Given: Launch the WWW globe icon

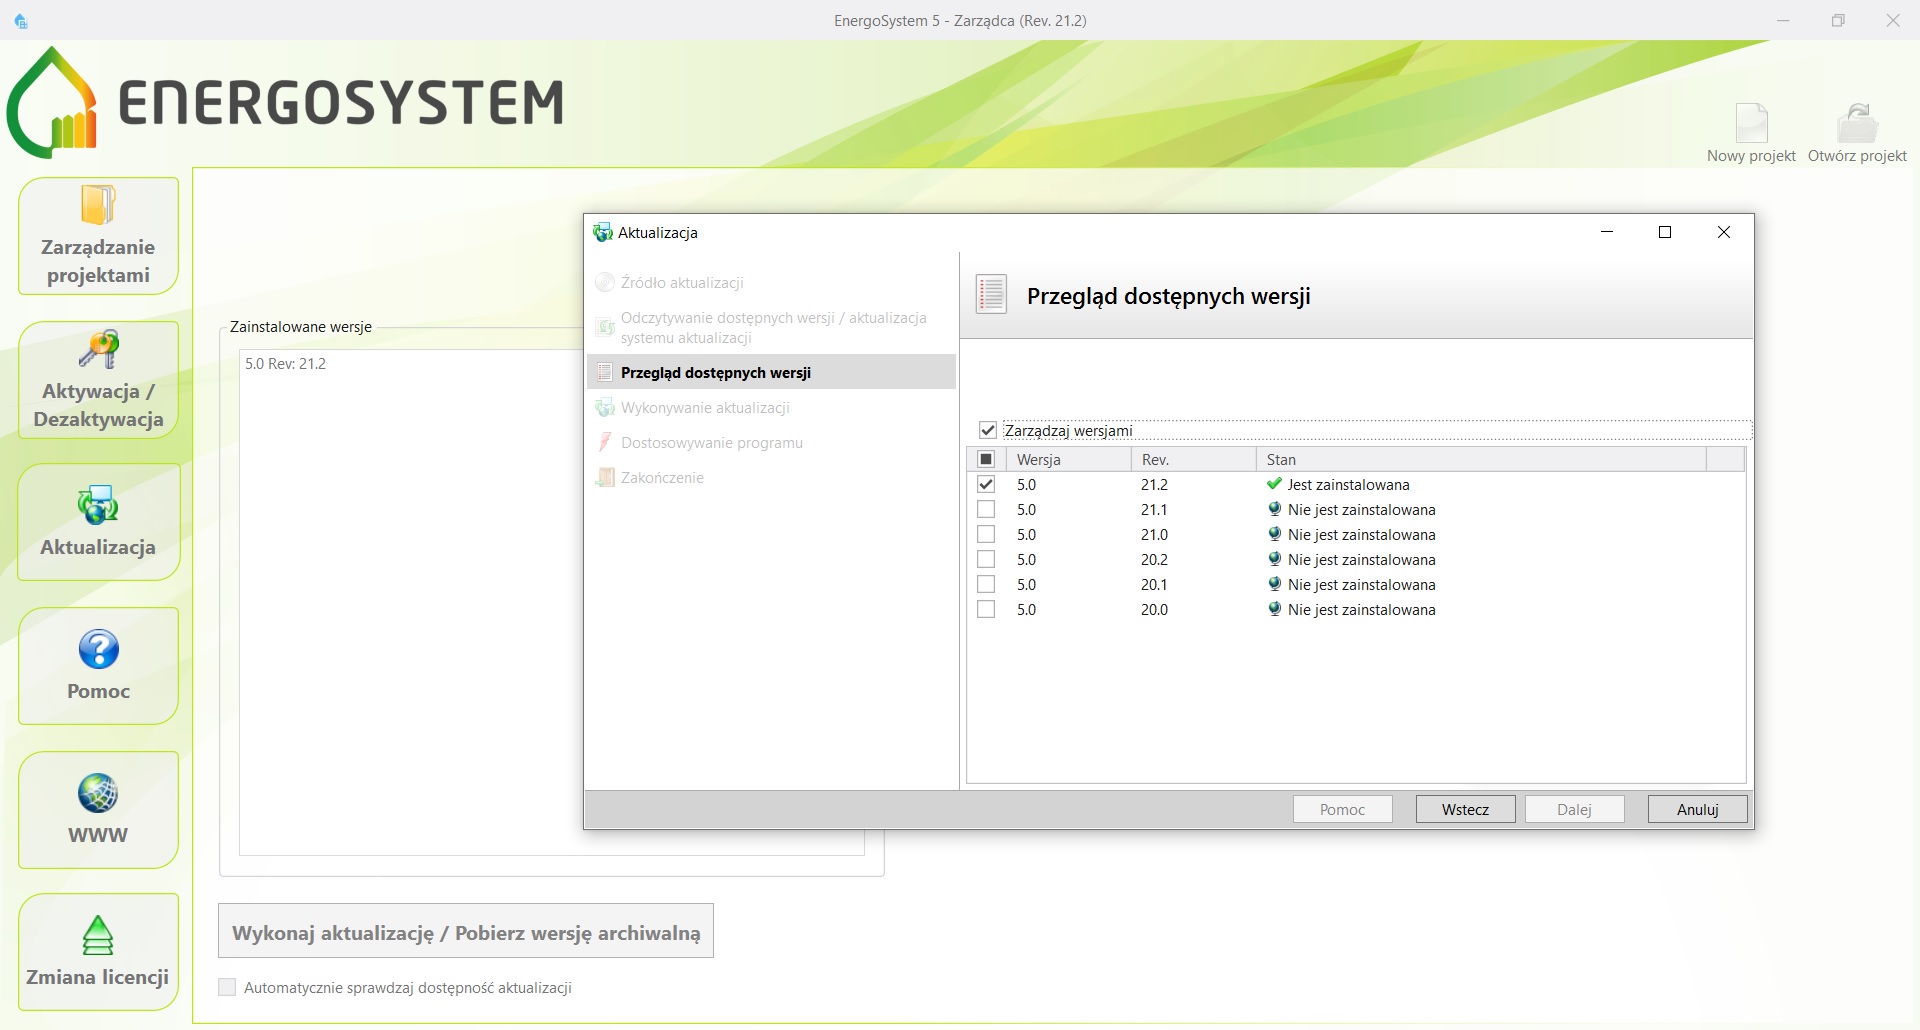Looking at the screenshot, I should (x=98, y=793).
